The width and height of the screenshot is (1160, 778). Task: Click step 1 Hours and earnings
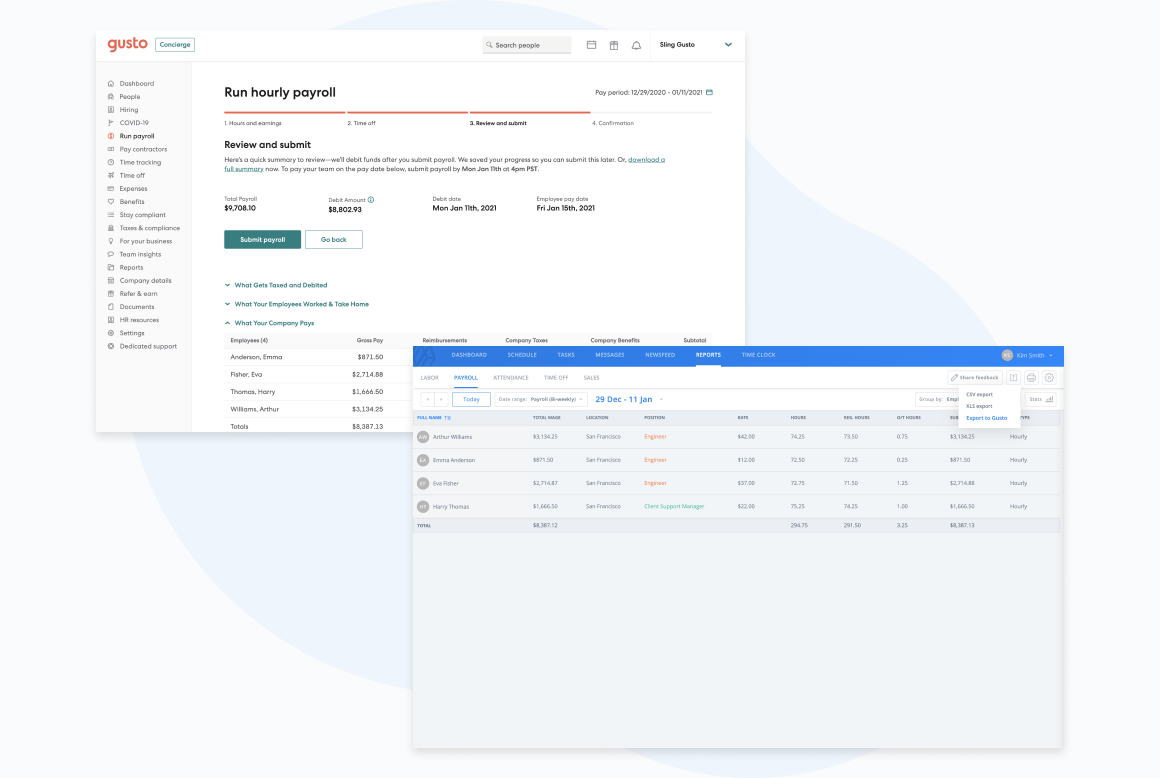[253, 124]
